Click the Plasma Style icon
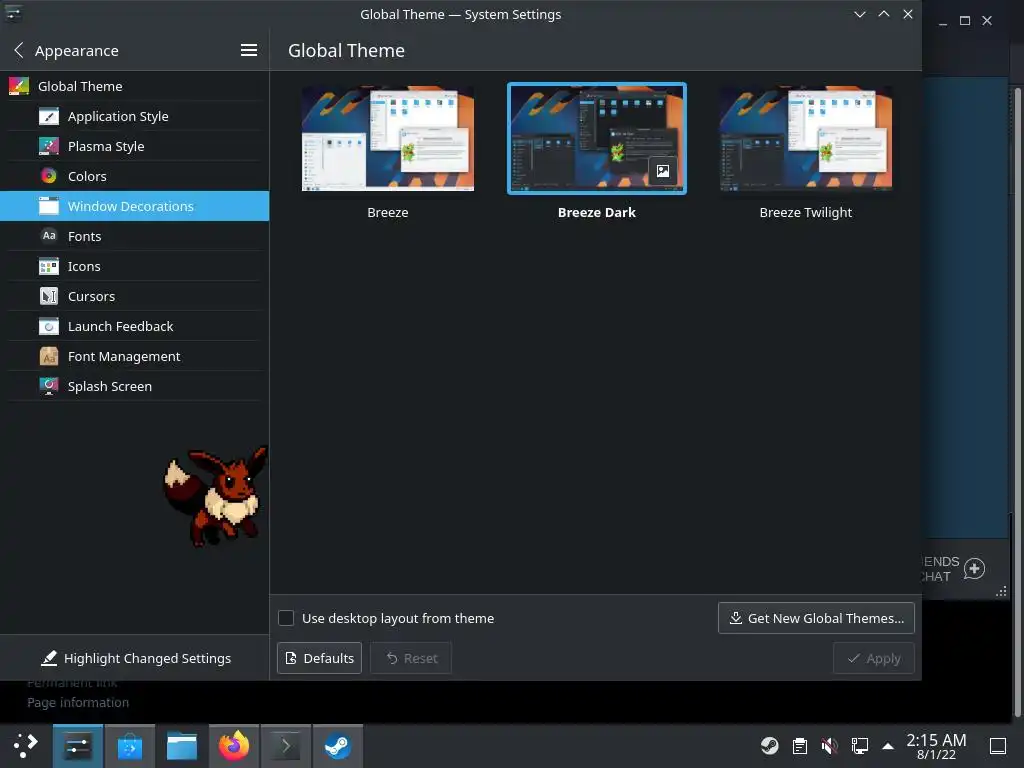The image size is (1024, 768). 49,146
